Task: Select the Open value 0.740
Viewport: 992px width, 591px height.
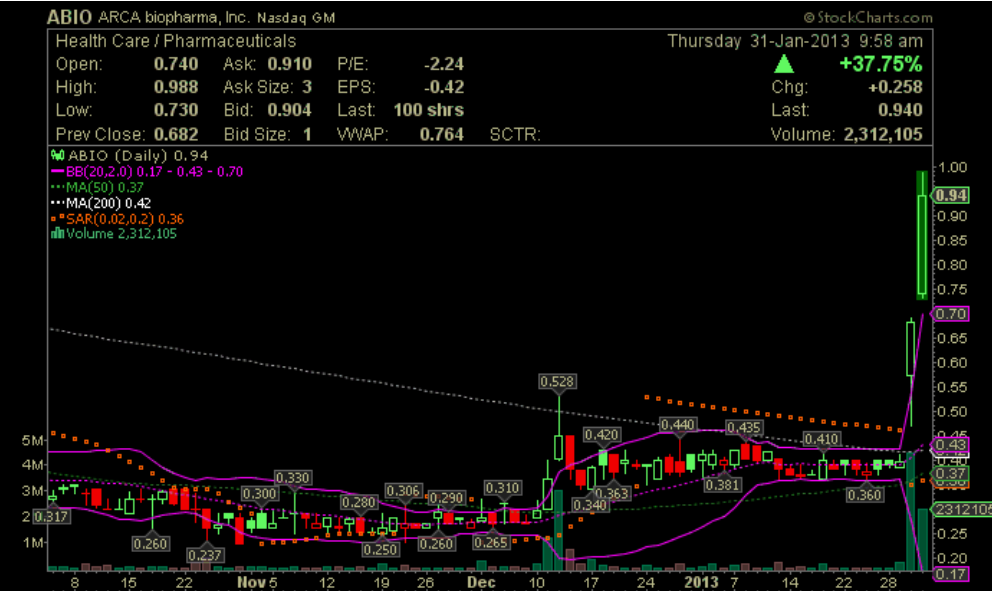Action: point(176,64)
